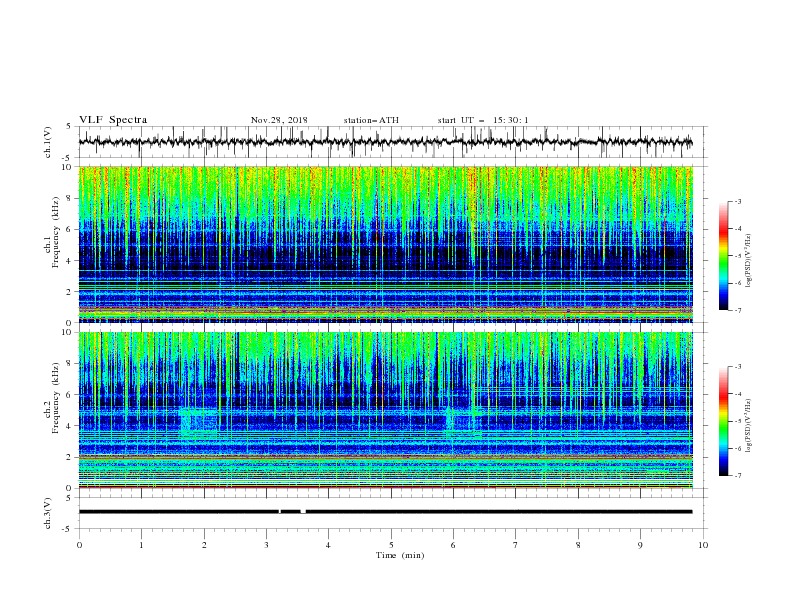Click the "4" tick on the Time (min) axis
The width and height of the screenshot is (792, 612).
328,545
